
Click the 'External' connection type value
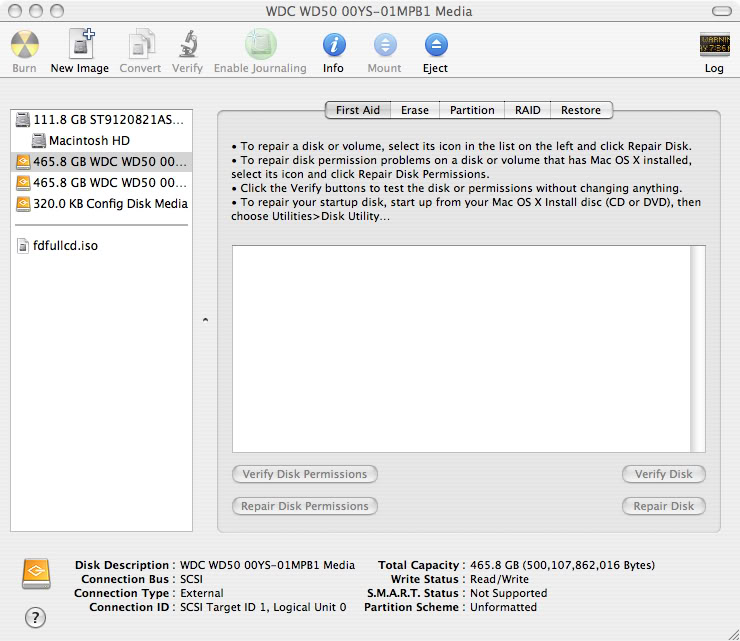click(x=202, y=593)
